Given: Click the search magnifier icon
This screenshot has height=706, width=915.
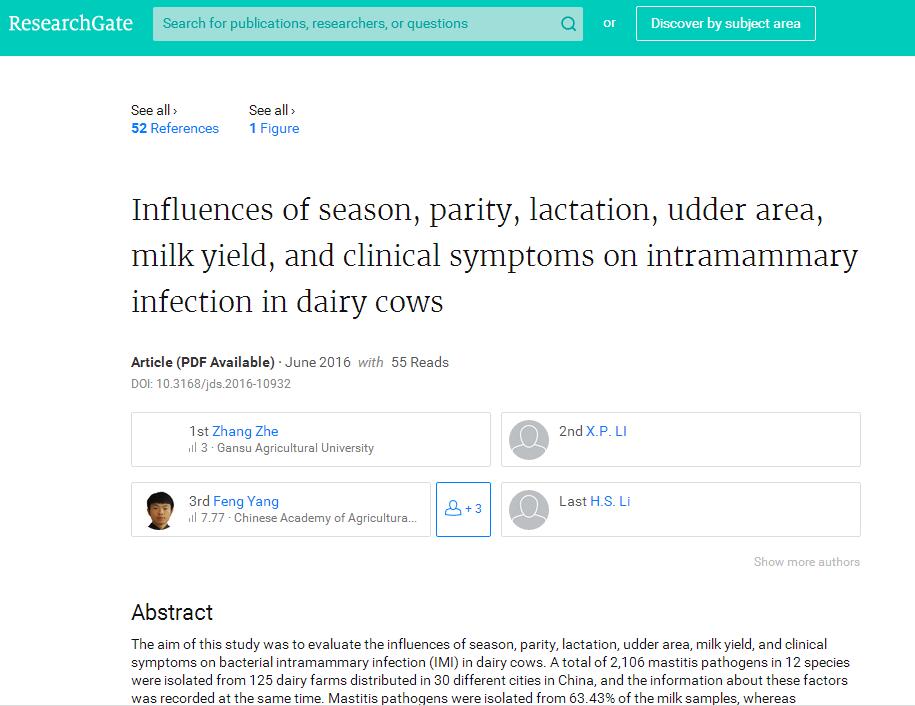Looking at the screenshot, I should click(x=568, y=24).
